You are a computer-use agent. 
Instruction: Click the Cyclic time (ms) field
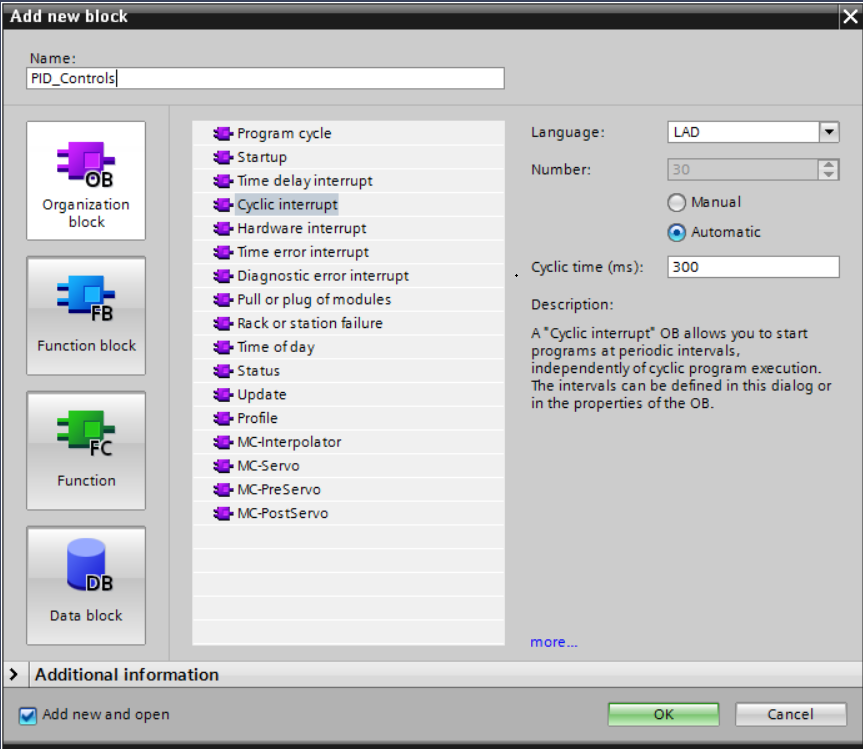pyautogui.click(x=753, y=267)
